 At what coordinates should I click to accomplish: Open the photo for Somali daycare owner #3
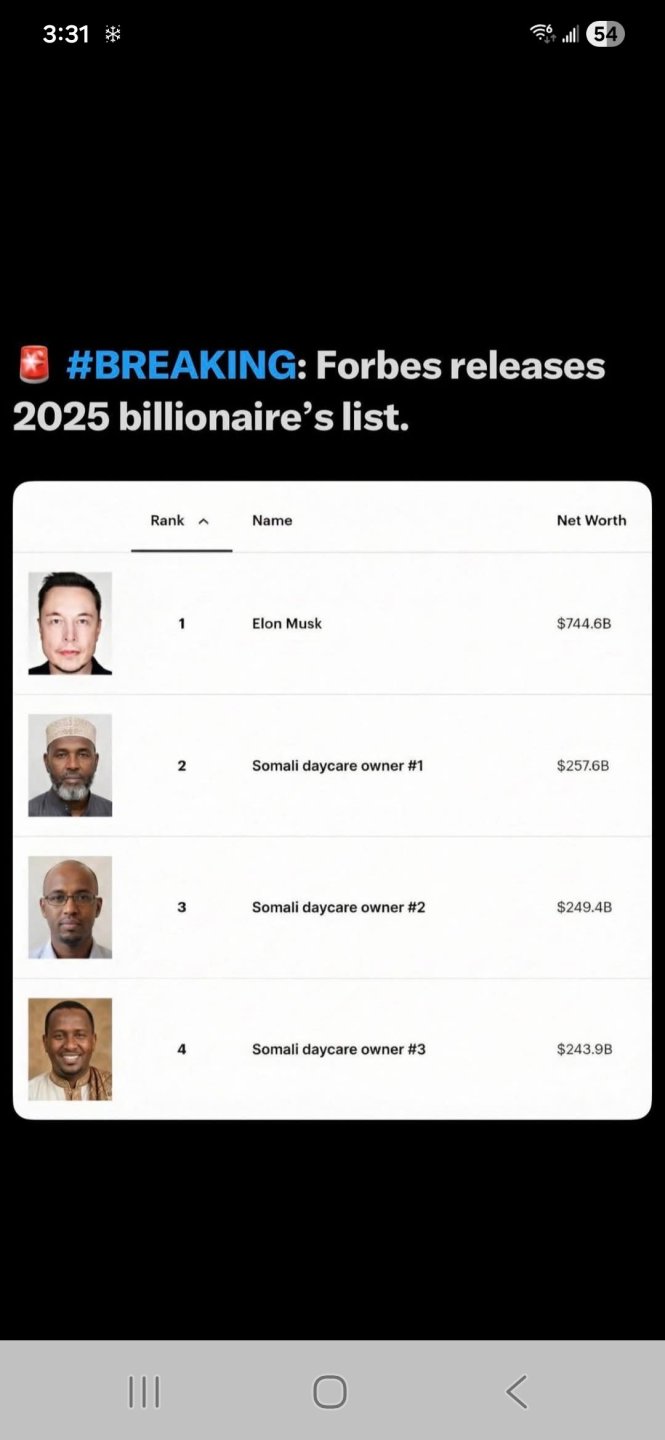(x=70, y=1049)
